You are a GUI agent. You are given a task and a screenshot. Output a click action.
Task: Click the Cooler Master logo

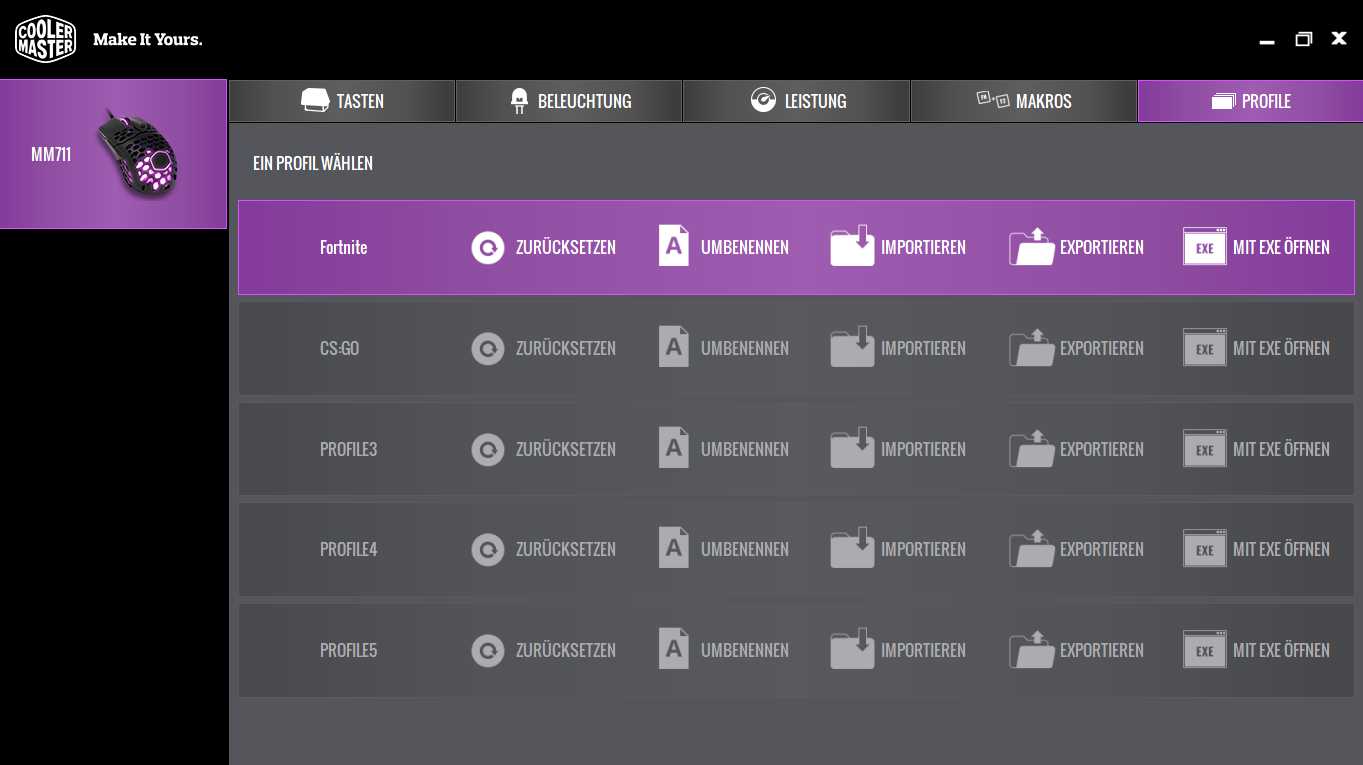coord(46,39)
